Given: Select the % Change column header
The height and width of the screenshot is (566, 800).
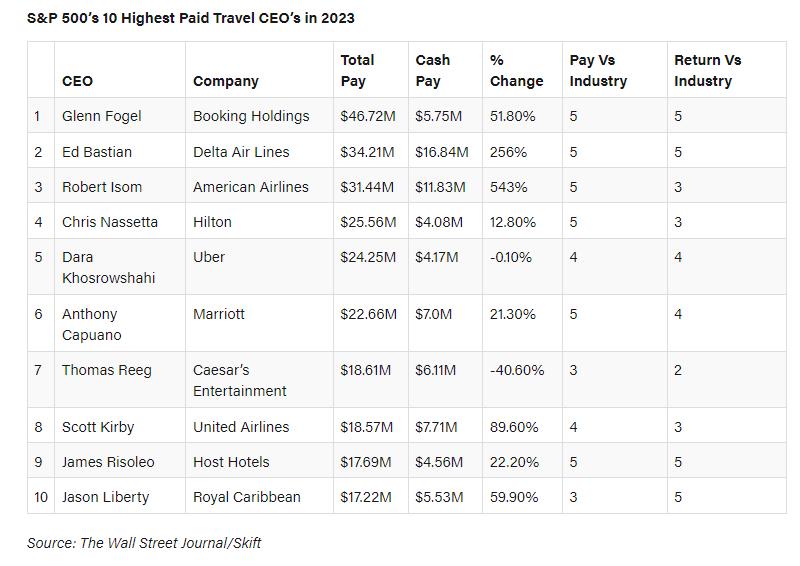Looking at the screenshot, I should pos(516,70).
